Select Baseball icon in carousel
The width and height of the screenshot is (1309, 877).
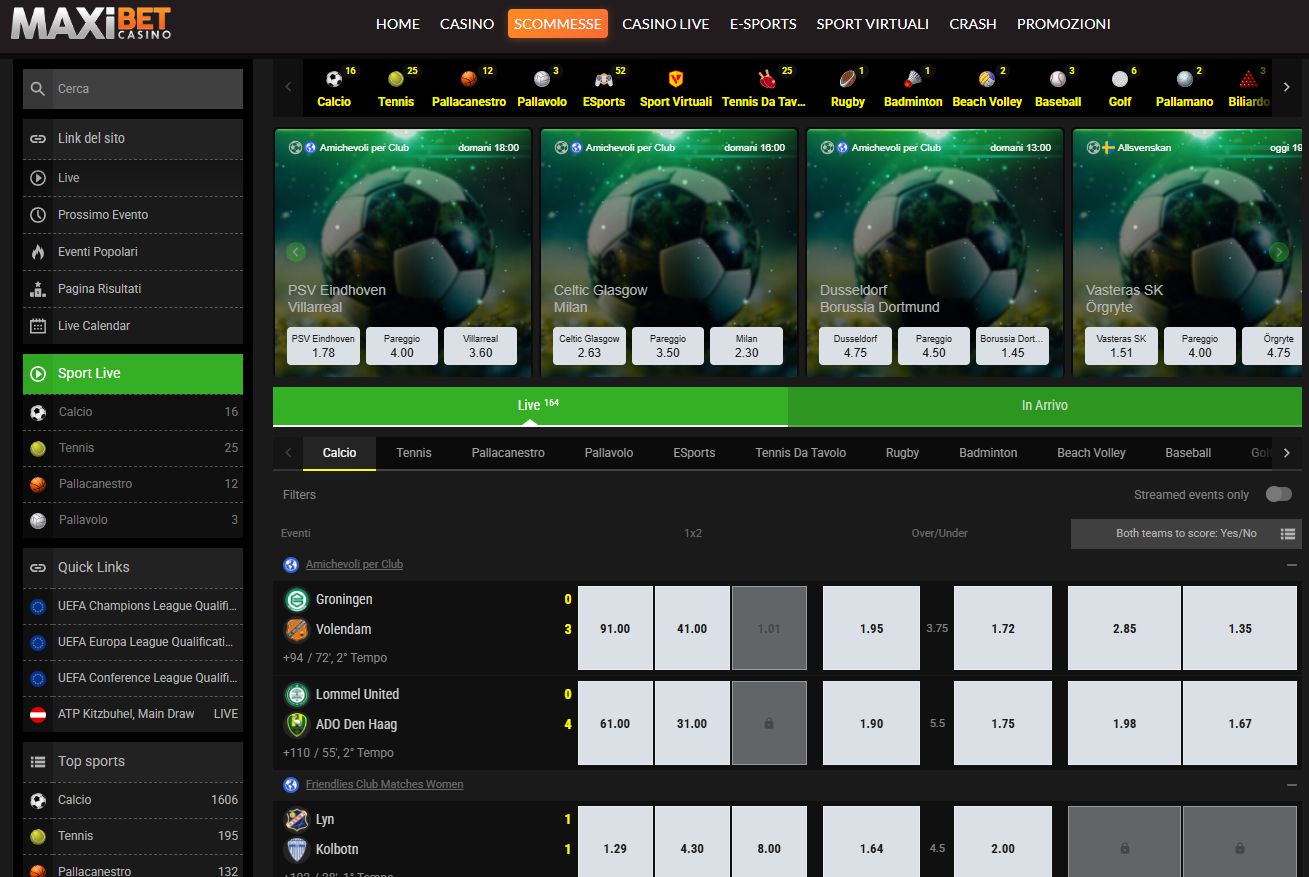click(1058, 79)
